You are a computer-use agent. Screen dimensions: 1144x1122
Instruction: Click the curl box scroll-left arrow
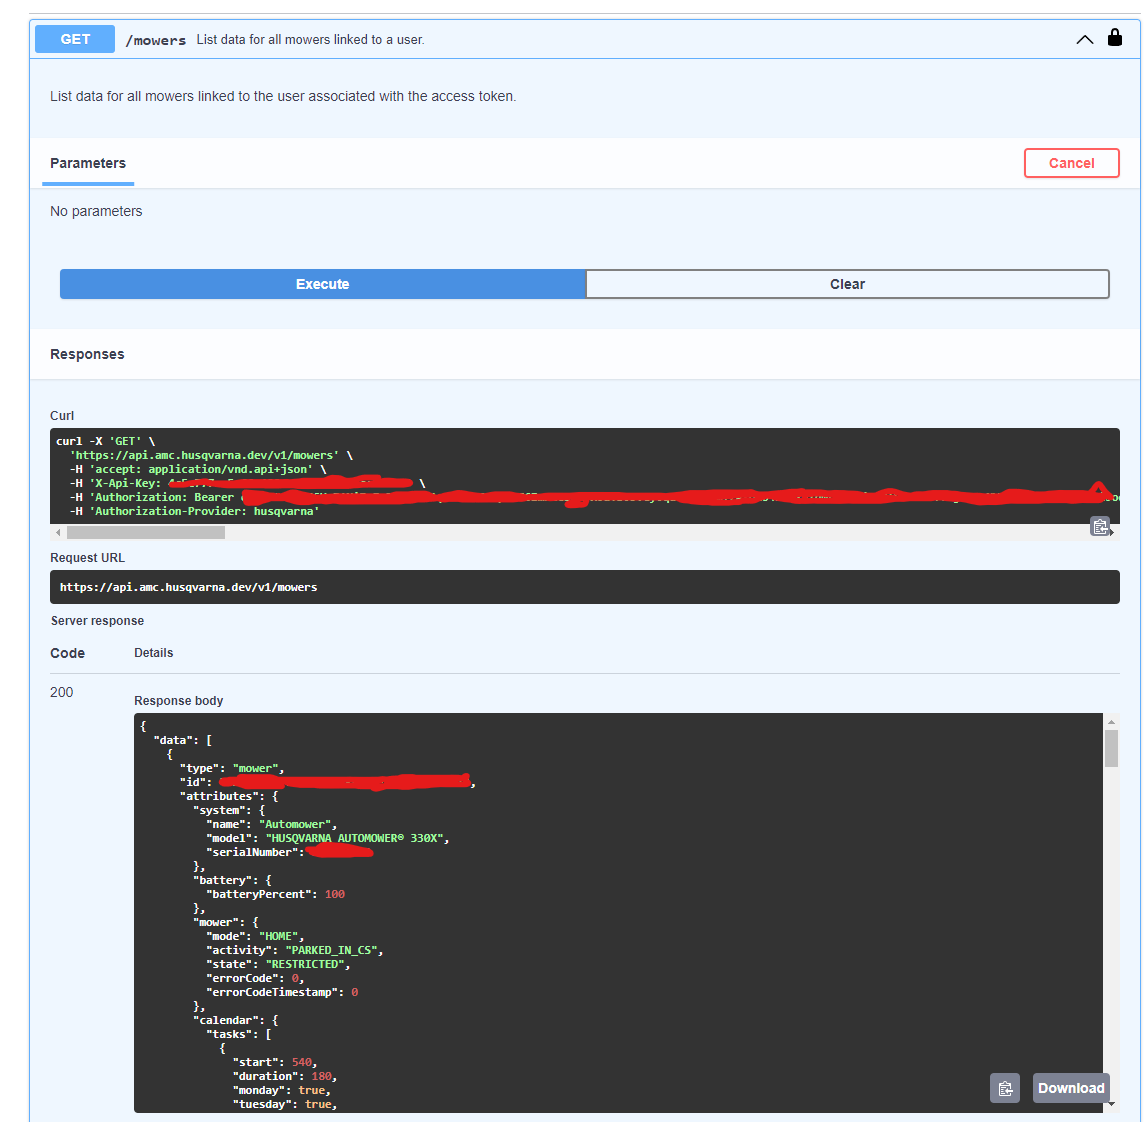pos(58,533)
